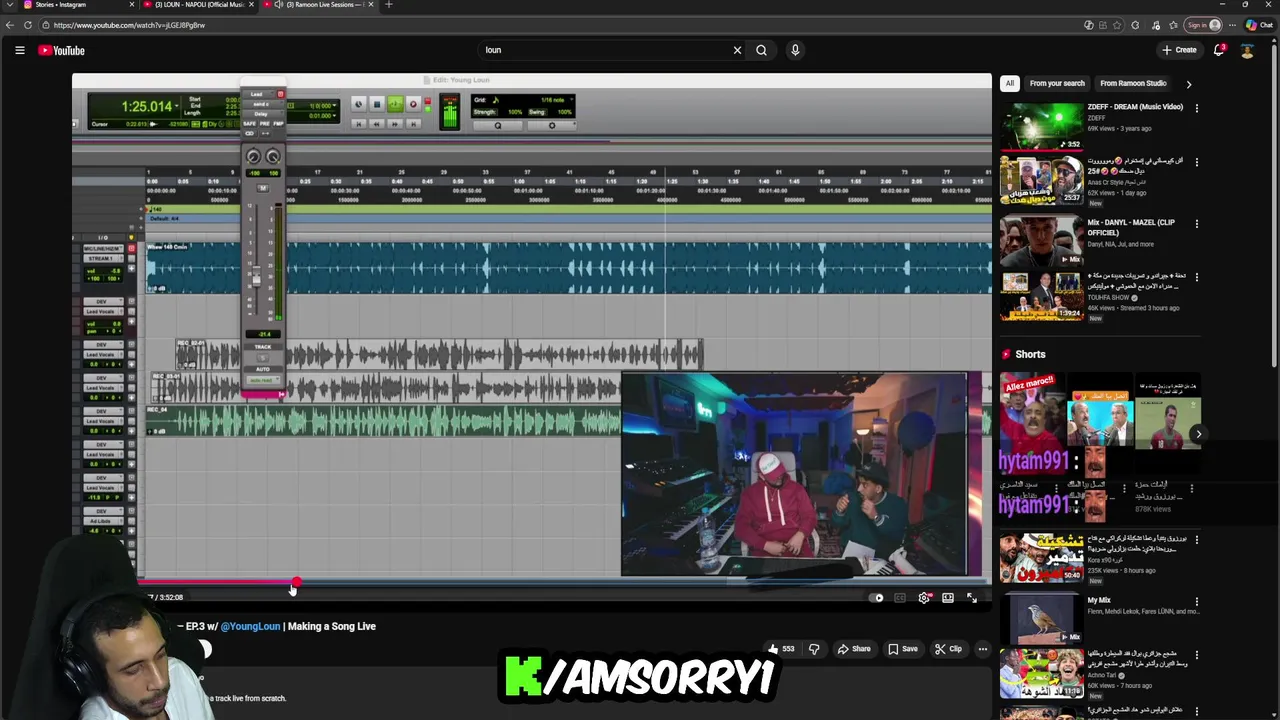This screenshot has height=720, width=1280.
Task: Open My Mix bird thumbnail
Action: [1041, 619]
